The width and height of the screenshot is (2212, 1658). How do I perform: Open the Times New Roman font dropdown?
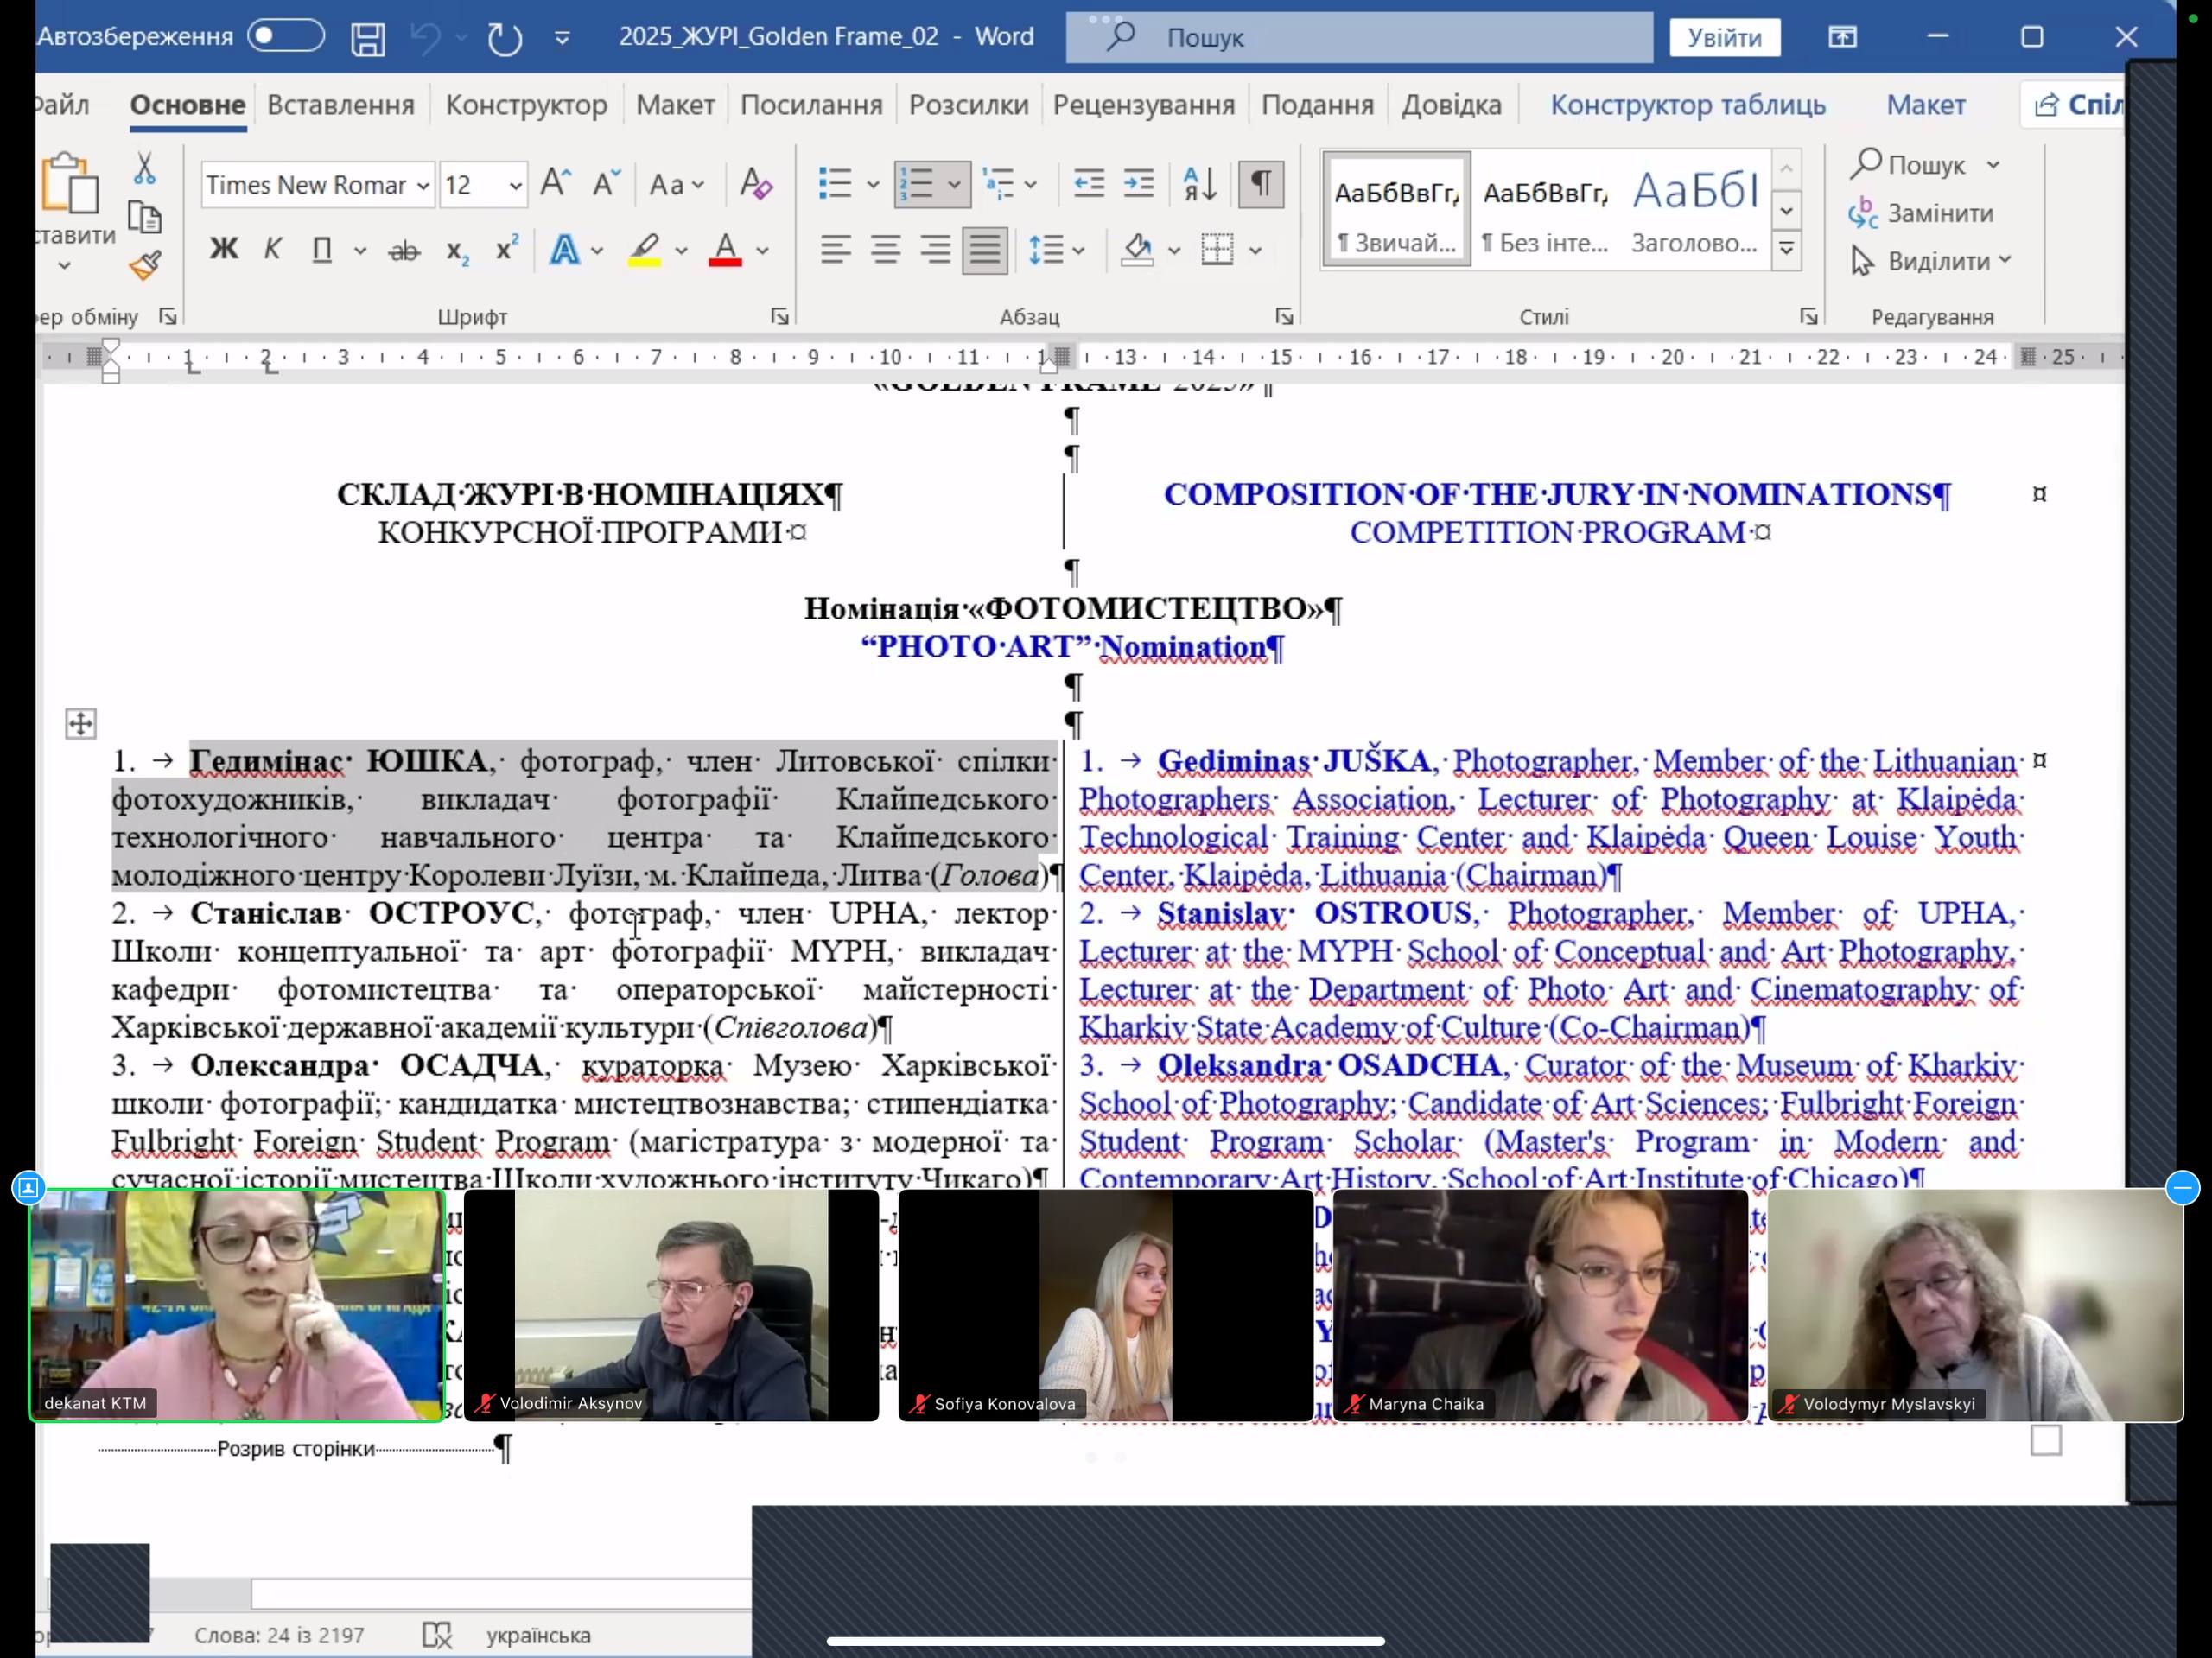(423, 186)
